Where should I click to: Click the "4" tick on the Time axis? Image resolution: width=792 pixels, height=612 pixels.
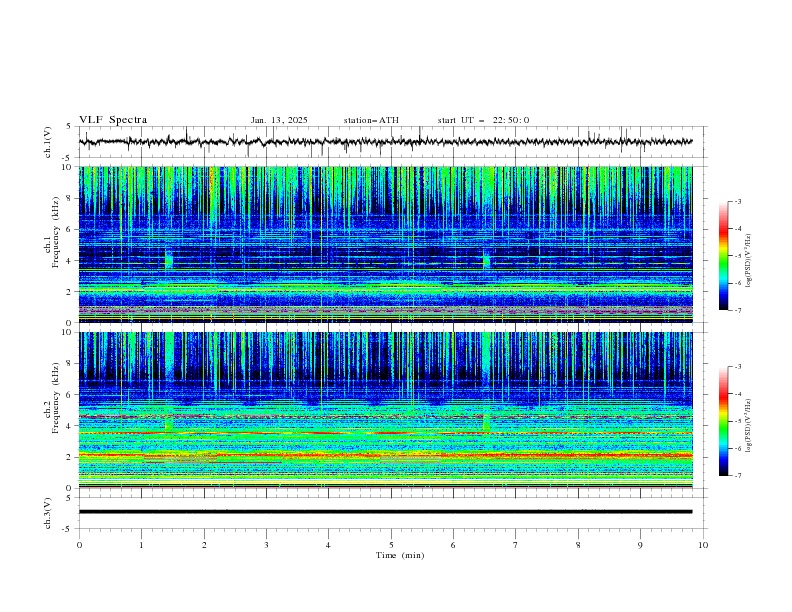328,545
